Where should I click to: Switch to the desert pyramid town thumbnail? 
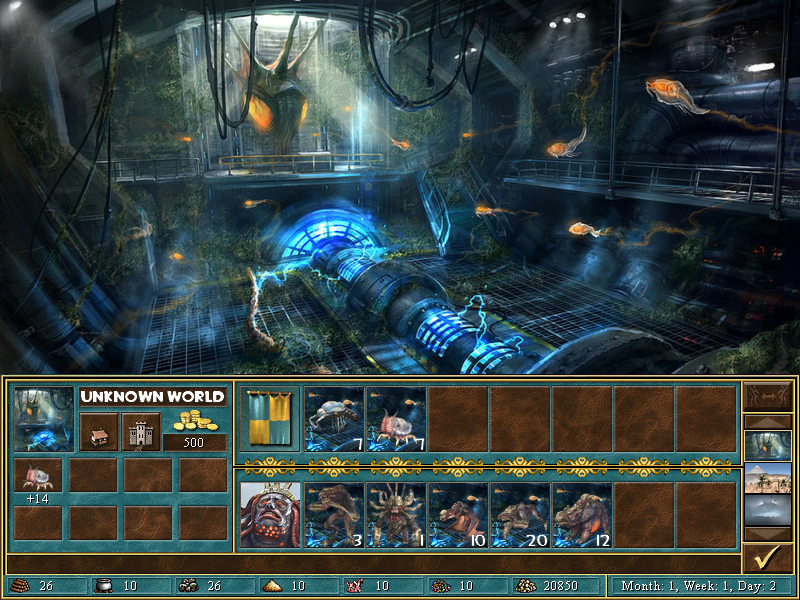[x=768, y=478]
